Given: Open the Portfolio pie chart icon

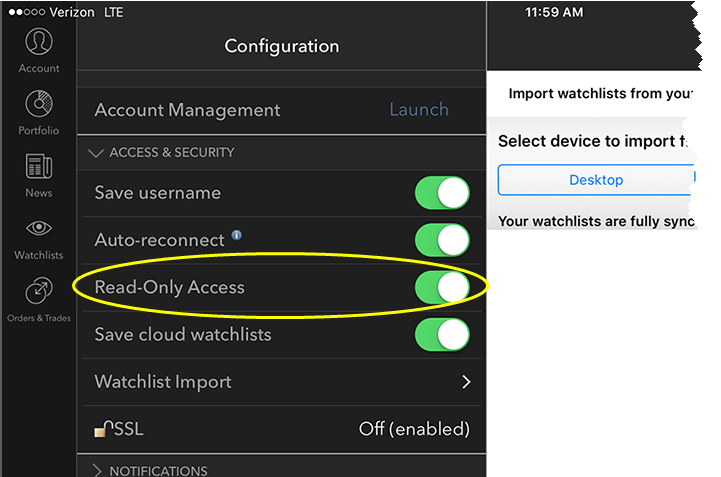Looking at the screenshot, I should pyautogui.click(x=39, y=103).
